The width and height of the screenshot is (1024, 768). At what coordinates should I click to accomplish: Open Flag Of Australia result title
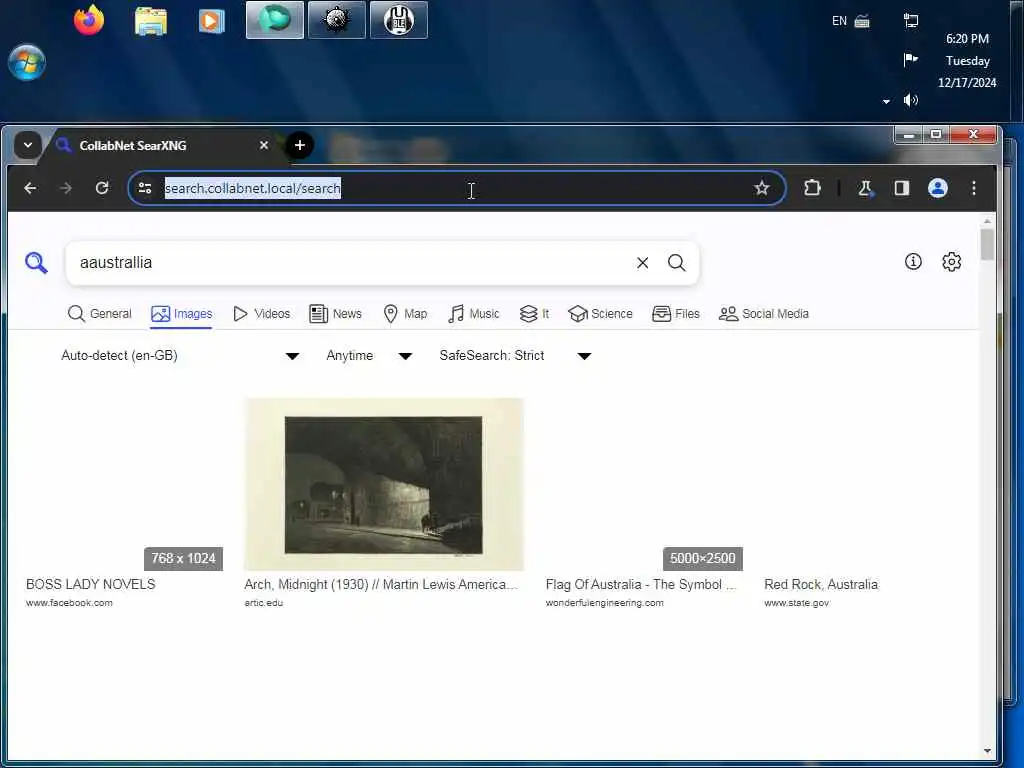click(x=641, y=584)
